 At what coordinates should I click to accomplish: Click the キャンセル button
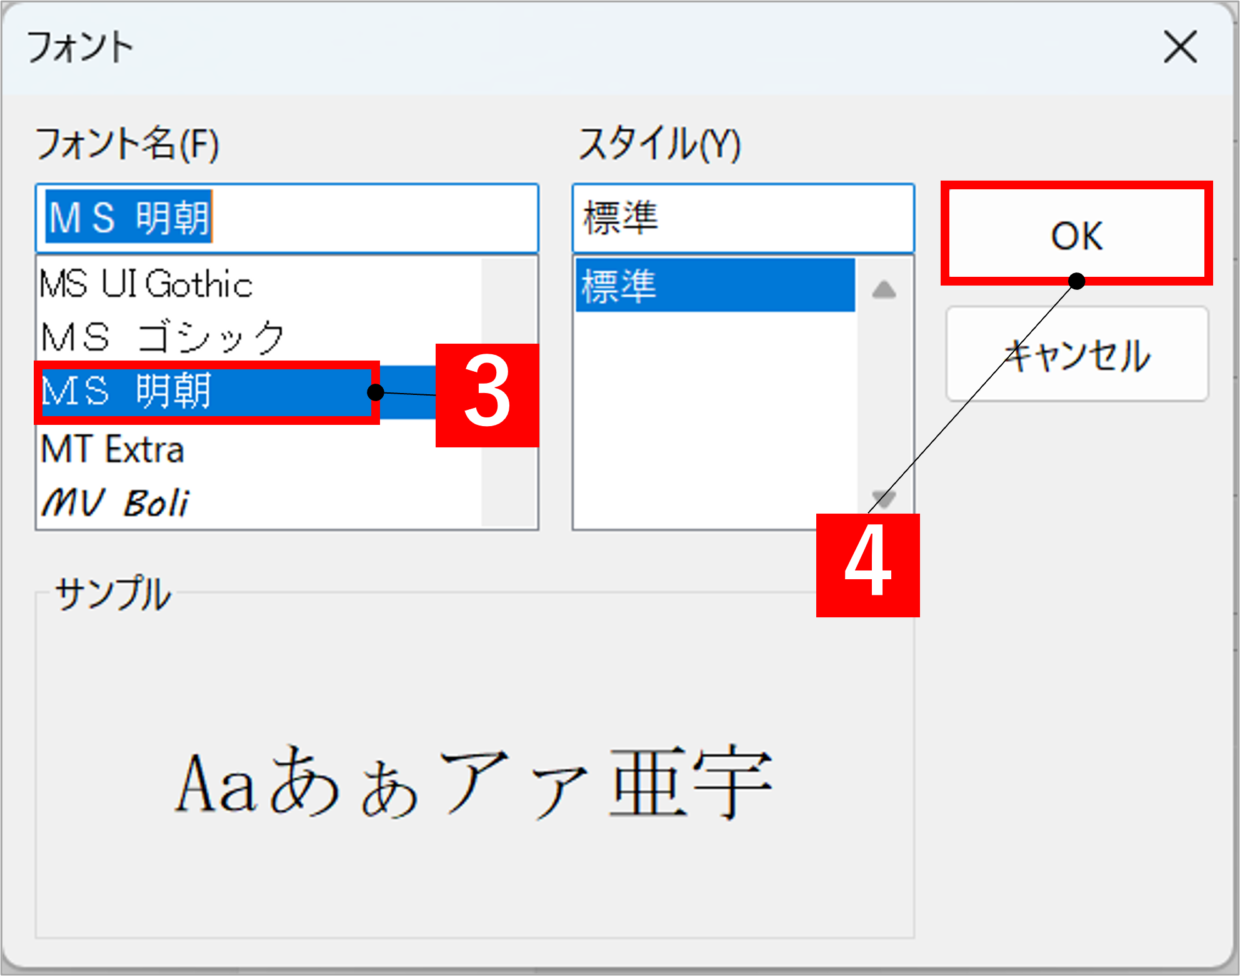tap(1077, 354)
